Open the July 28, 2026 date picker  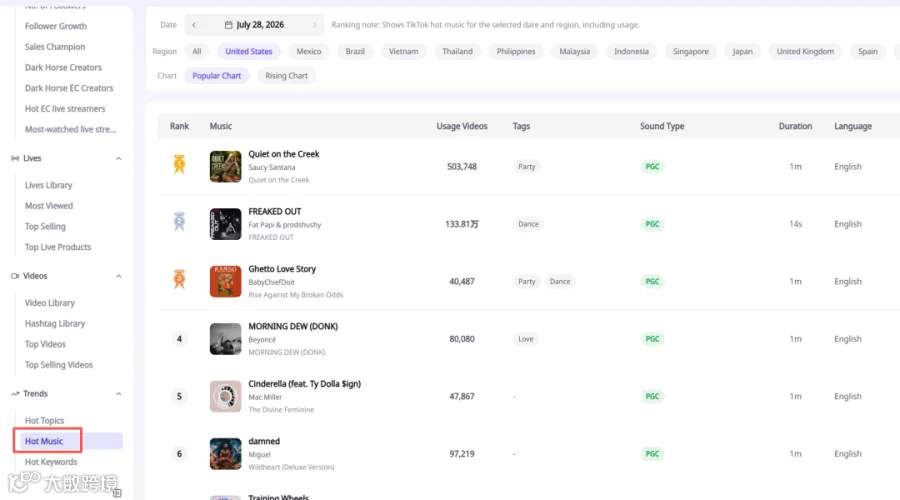point(254,25)
